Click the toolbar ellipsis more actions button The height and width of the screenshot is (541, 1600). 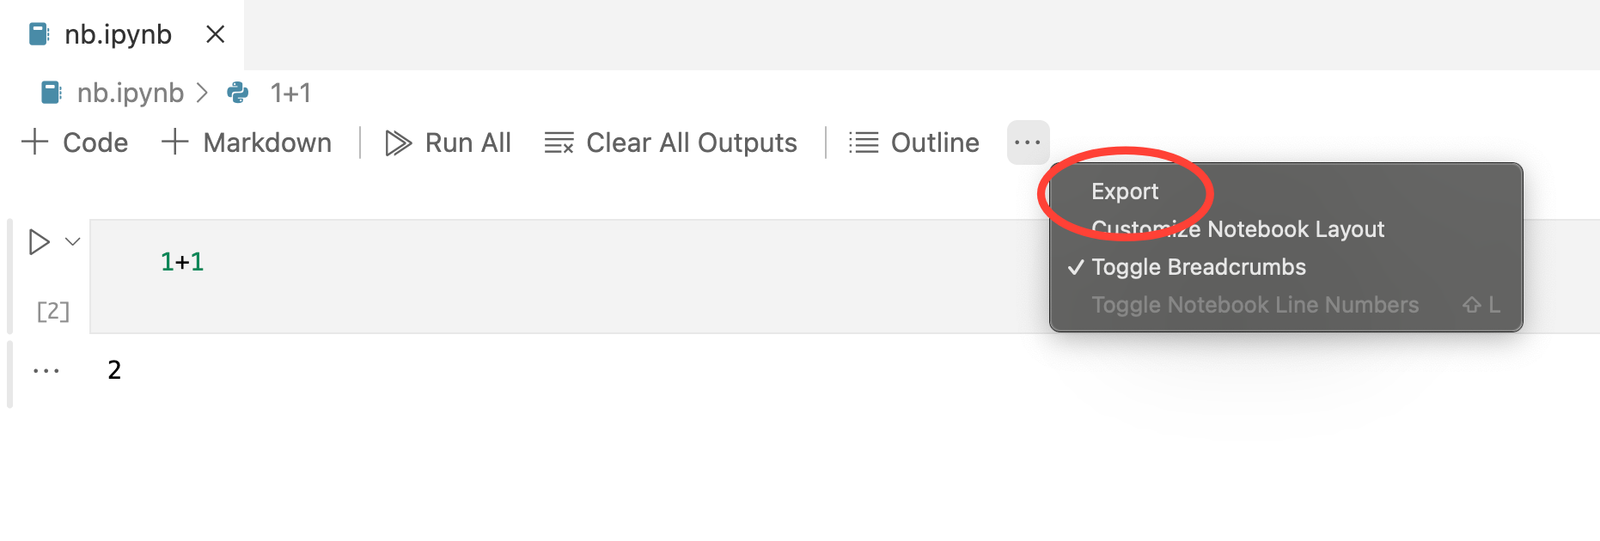coord(1028,143)
